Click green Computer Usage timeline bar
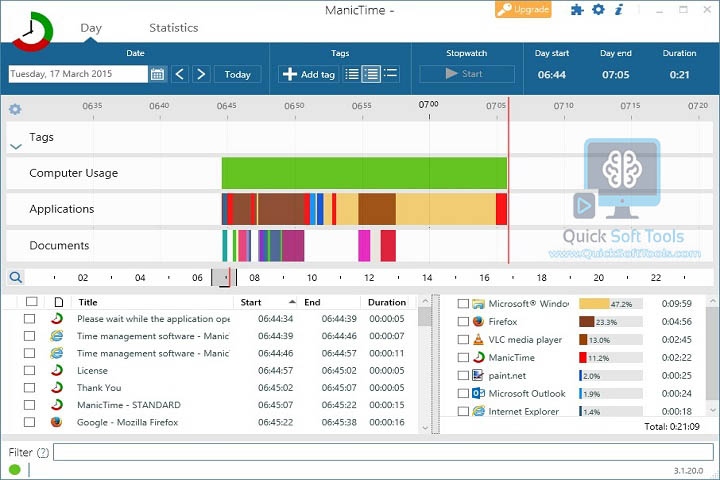 [x=364, y=173]
